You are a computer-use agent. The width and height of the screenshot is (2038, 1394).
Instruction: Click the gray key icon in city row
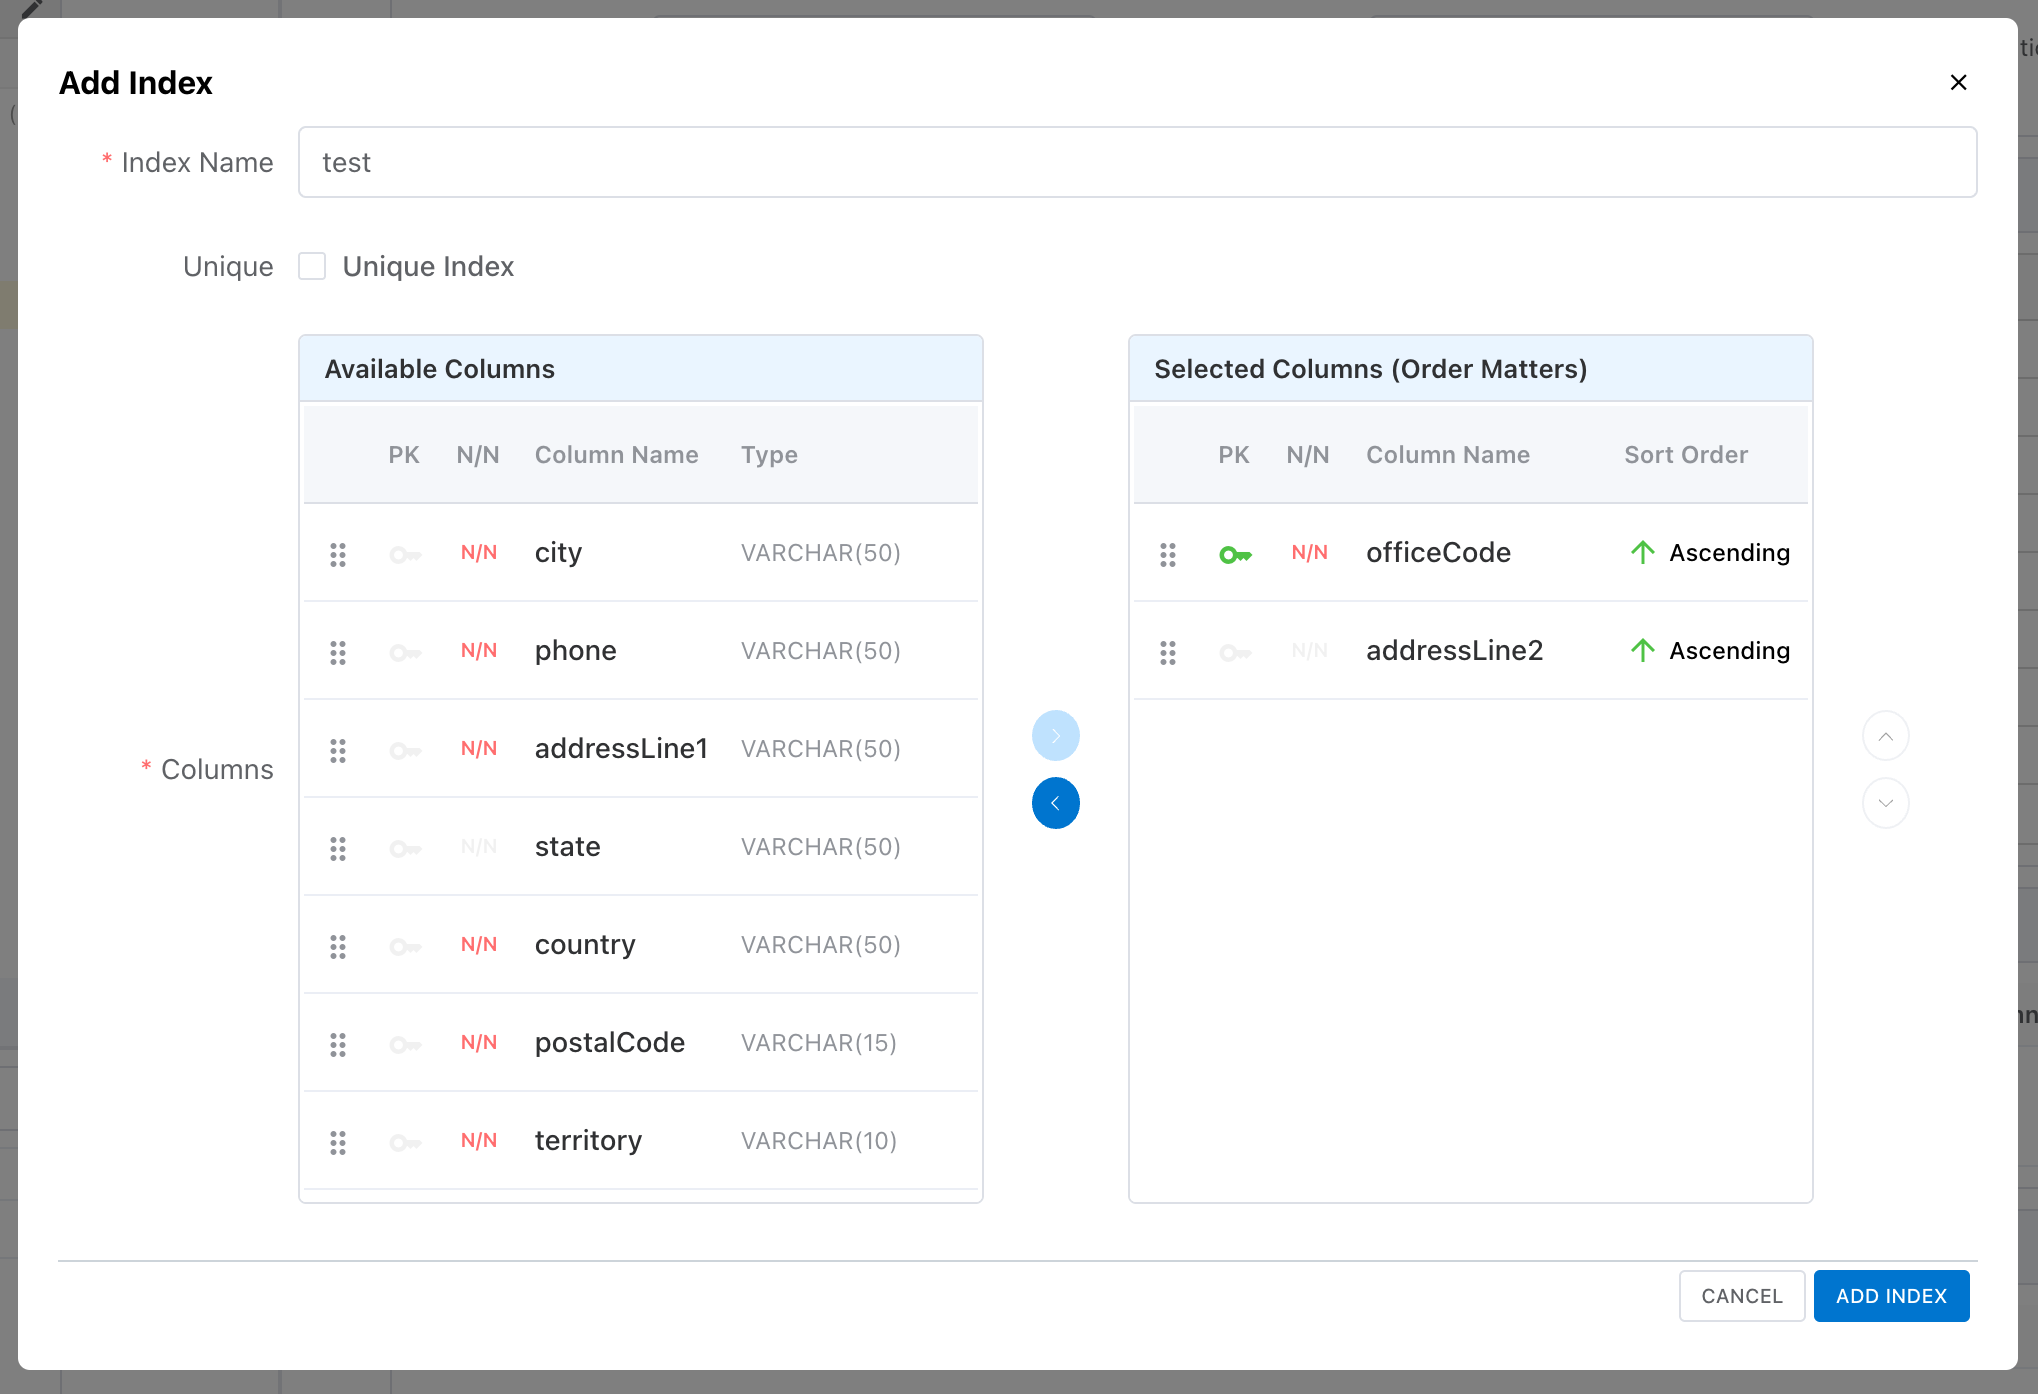coord(405,554)
